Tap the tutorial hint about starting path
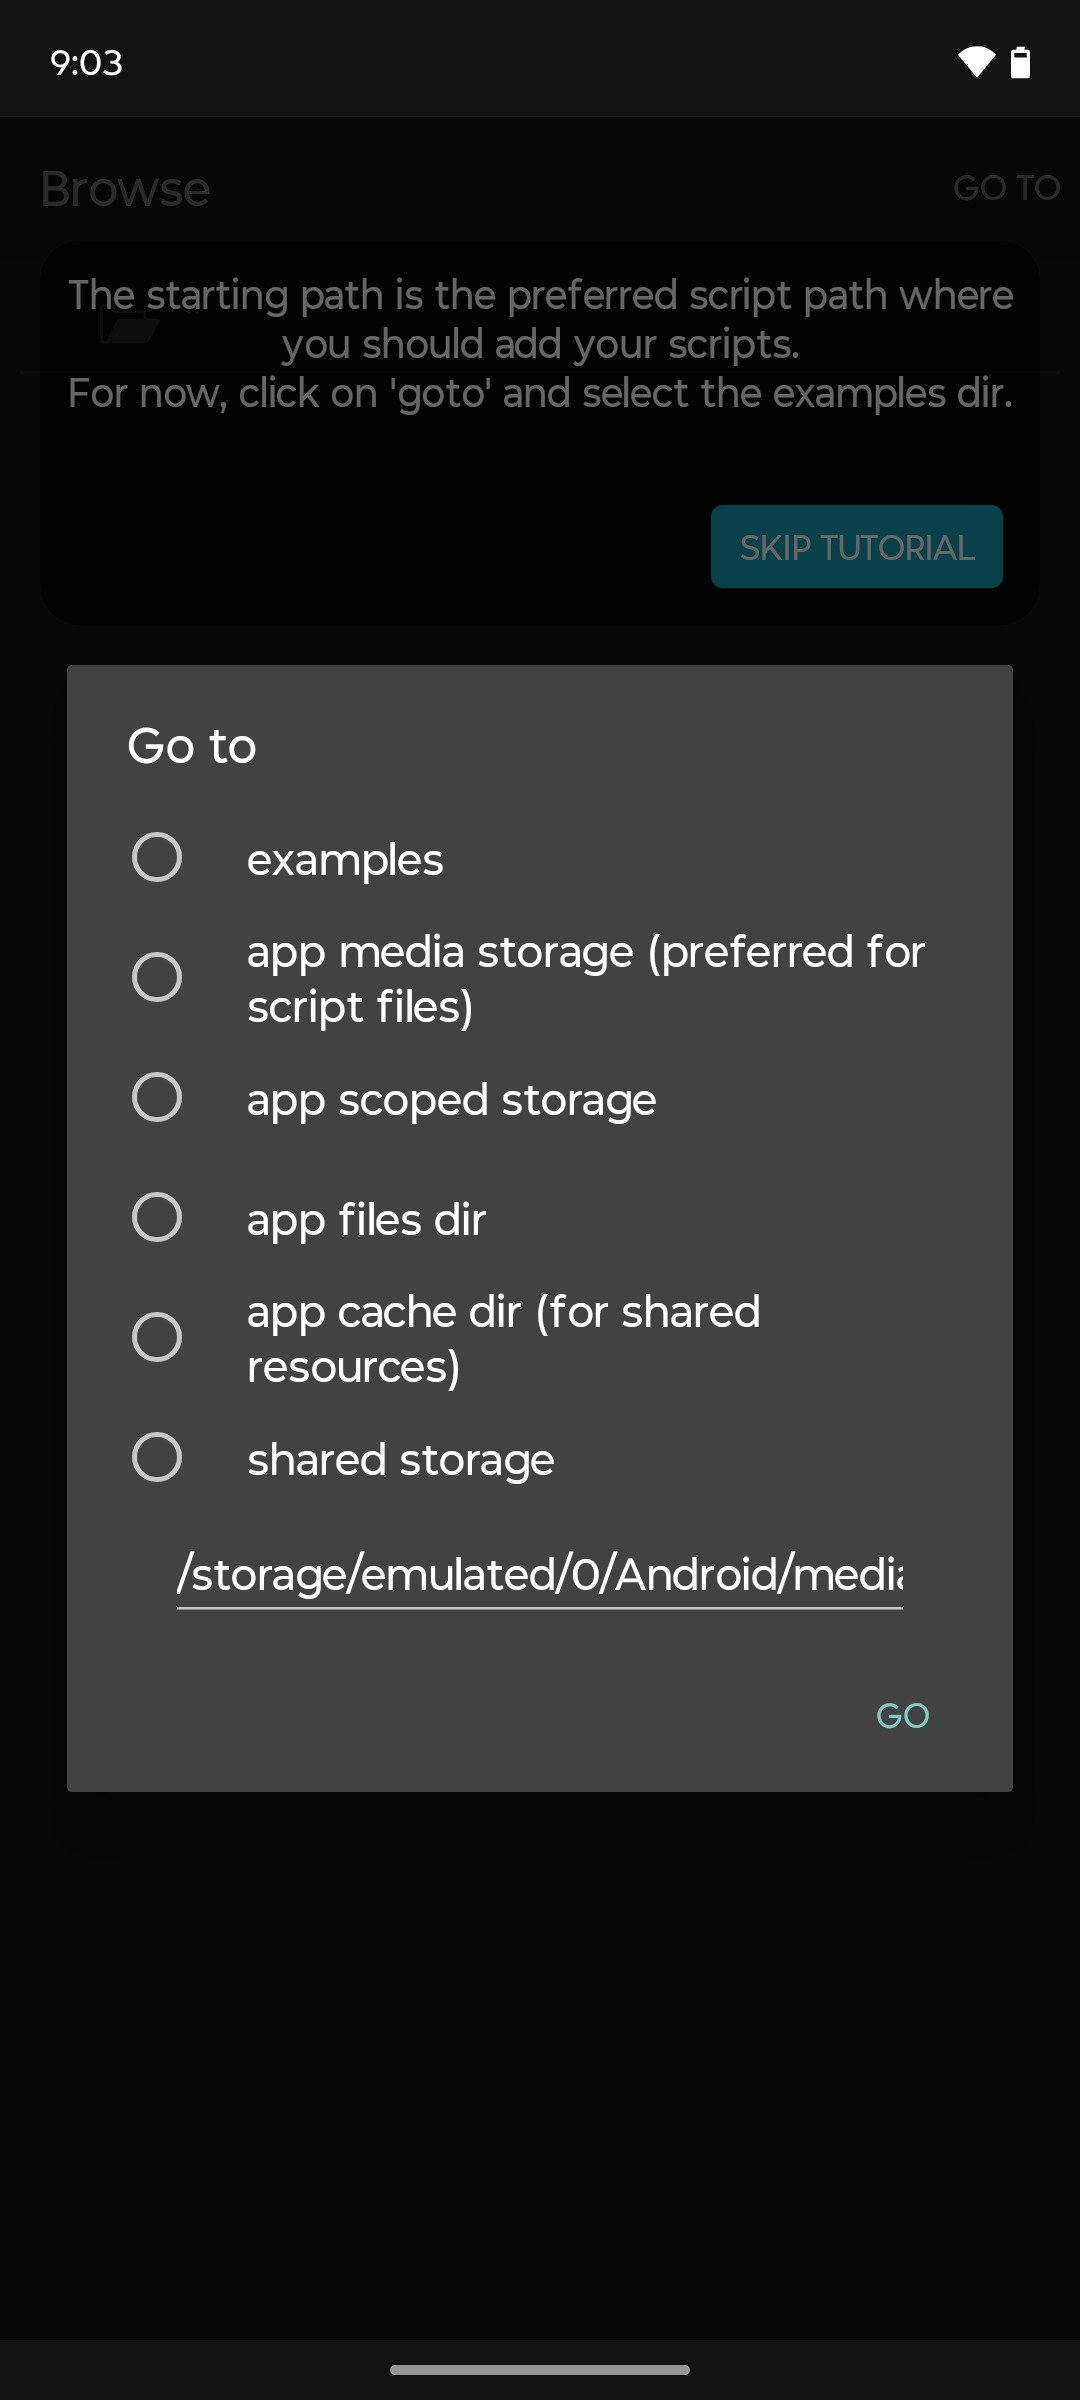This screenshot has width=1080, height=2400. click(x=540, y=344)
